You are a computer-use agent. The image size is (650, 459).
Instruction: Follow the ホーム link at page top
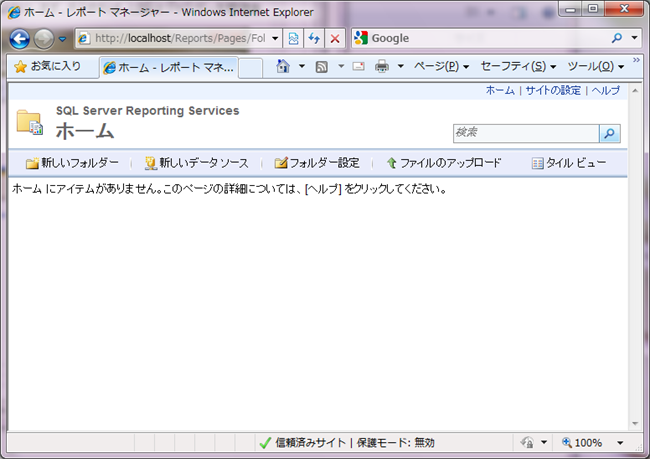click(x=500, y=90)
